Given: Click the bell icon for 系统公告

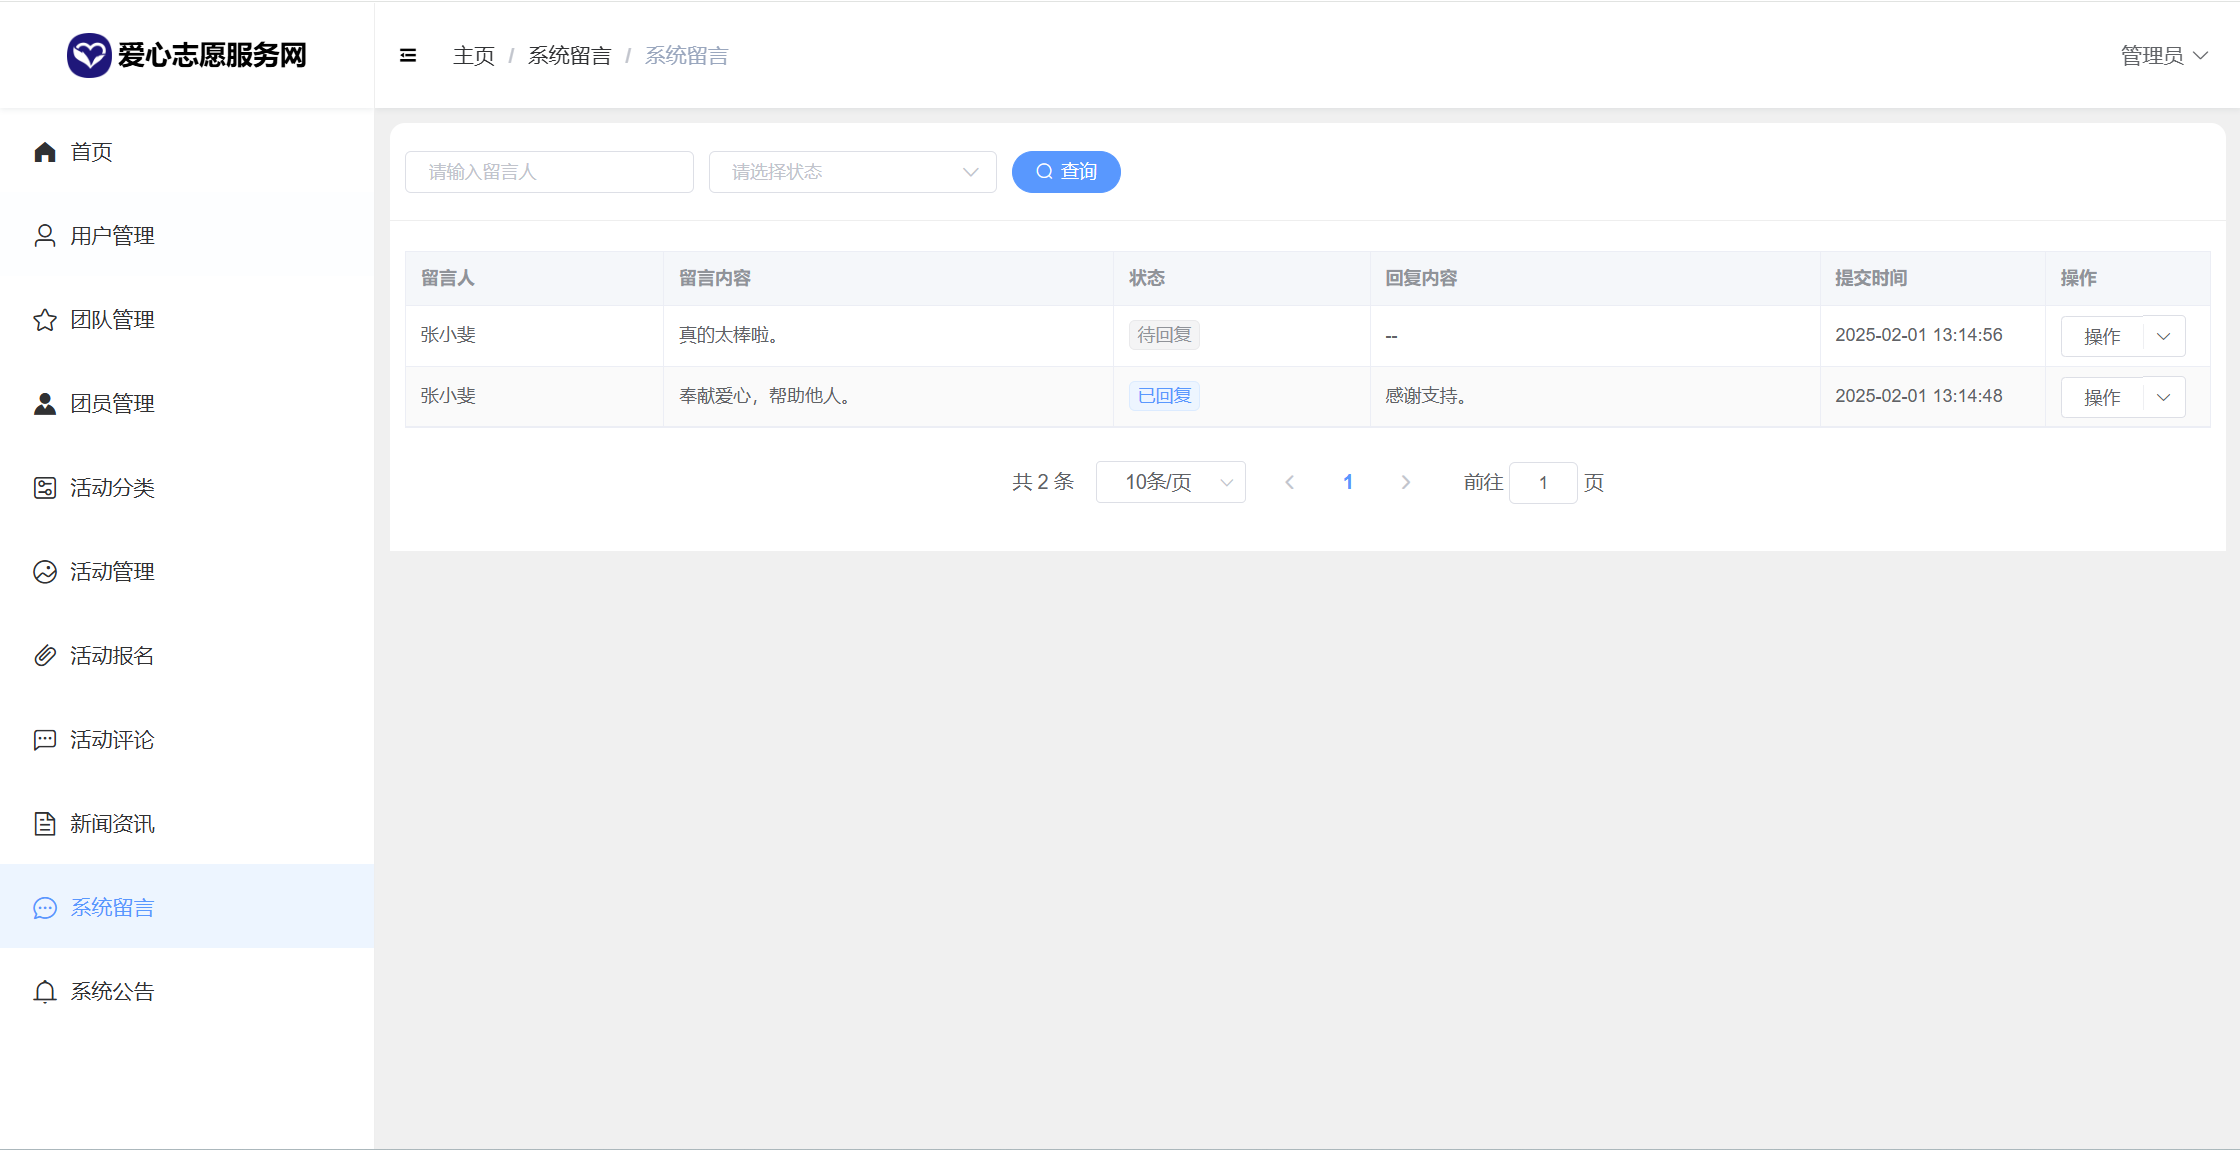Looking at the screenshot, I should point(45,992).
